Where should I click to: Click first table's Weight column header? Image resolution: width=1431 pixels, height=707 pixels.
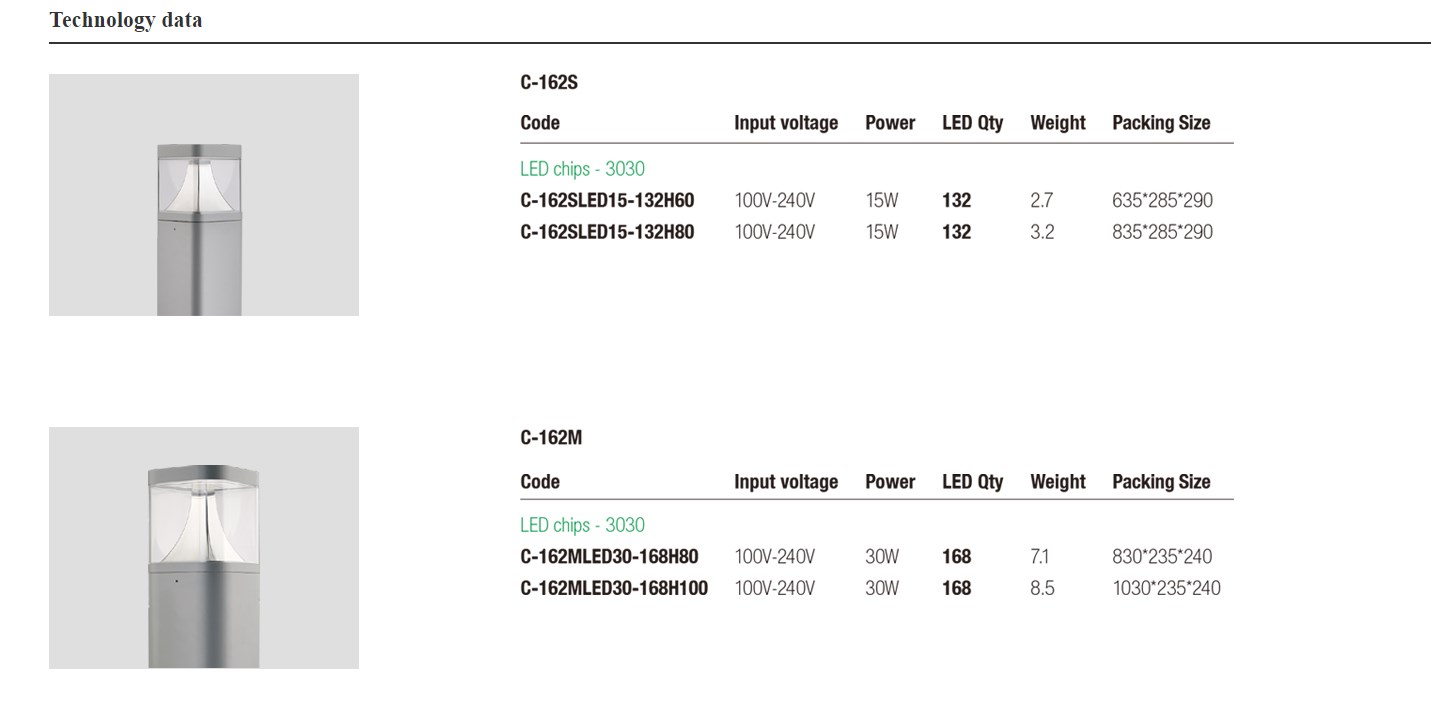coord(1057,123)
